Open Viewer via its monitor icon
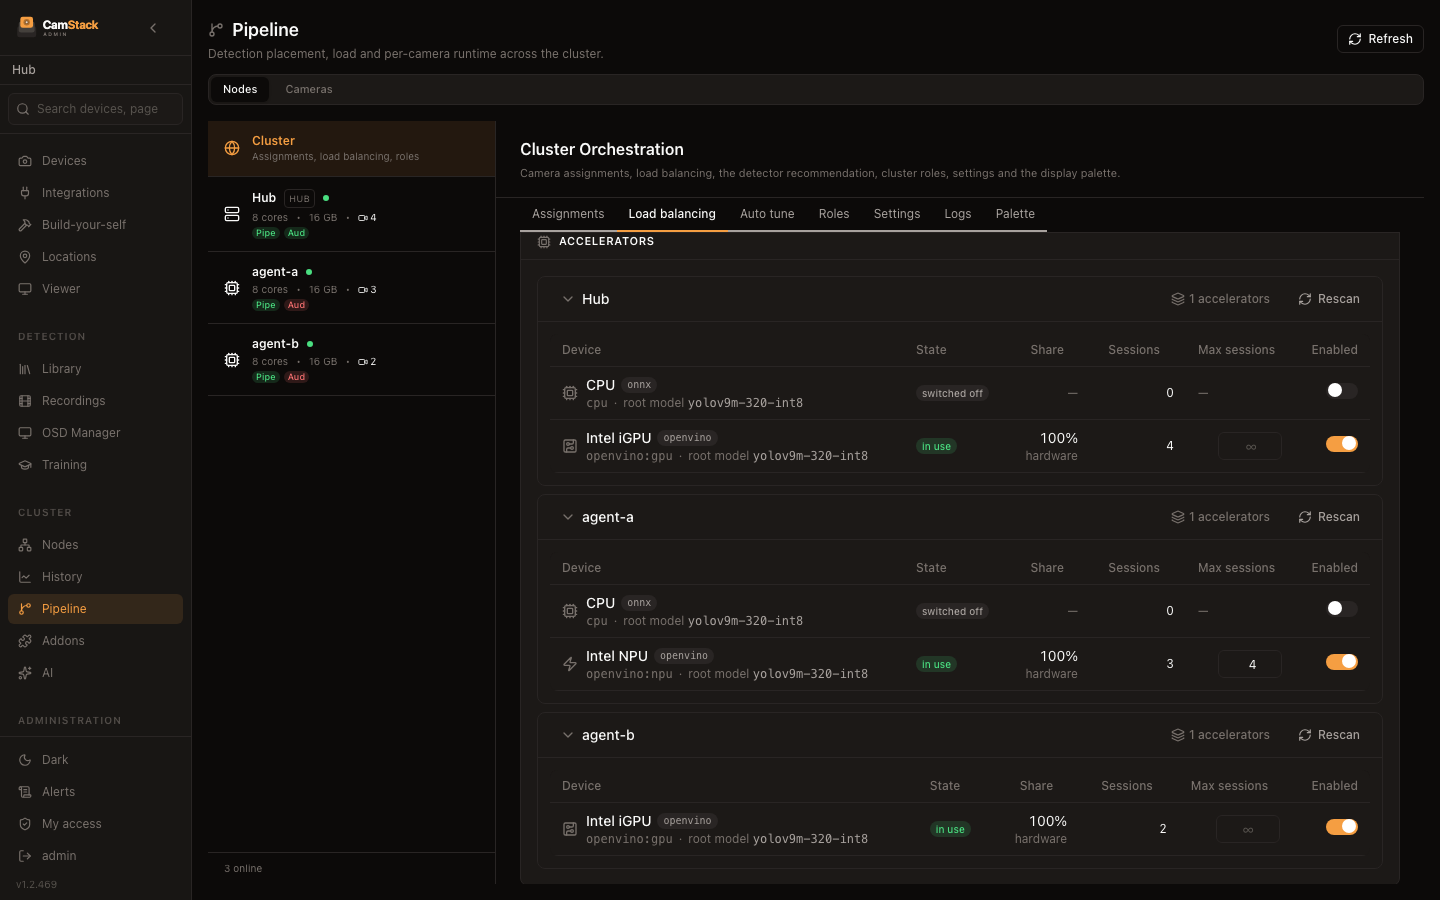The height and width of the screenshot is (900, 1440). tap(25, 289)
